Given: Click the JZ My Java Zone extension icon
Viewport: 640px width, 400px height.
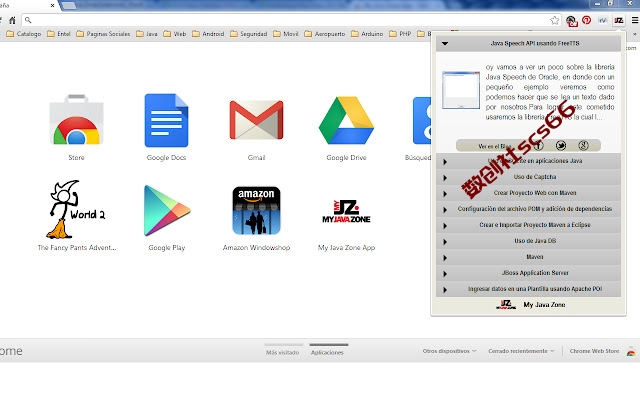Looking at the screenshot, I should [x=619, y=20].
